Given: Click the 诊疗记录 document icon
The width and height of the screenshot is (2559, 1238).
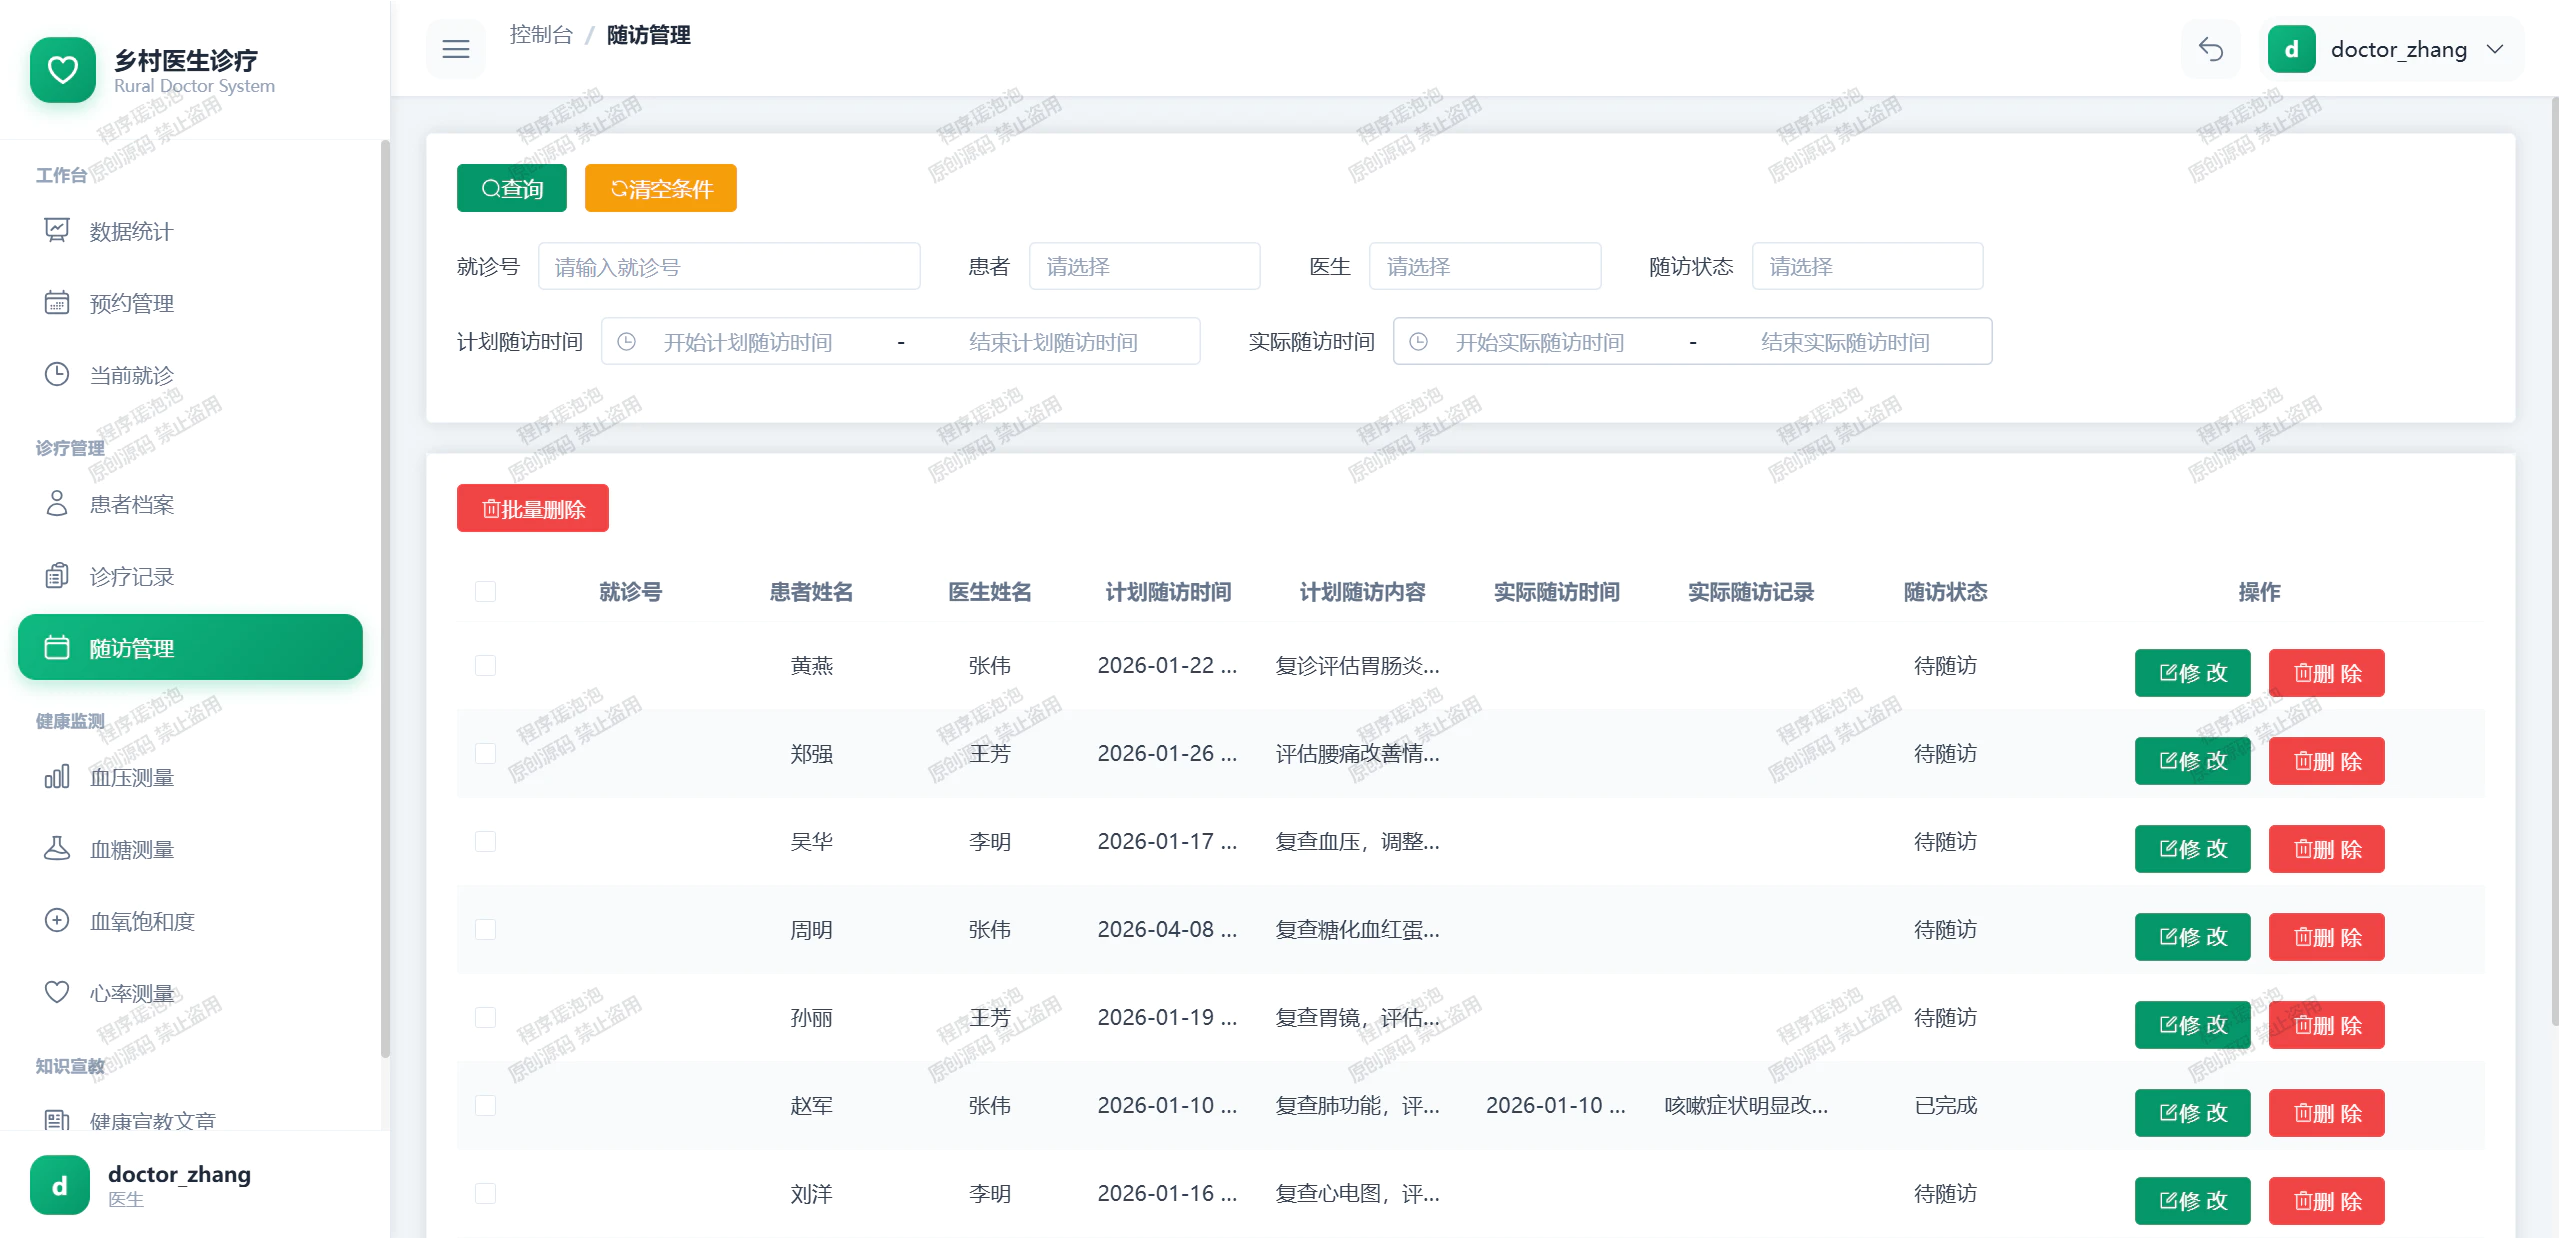Looking at the screenshot, I should click(57, 576).
